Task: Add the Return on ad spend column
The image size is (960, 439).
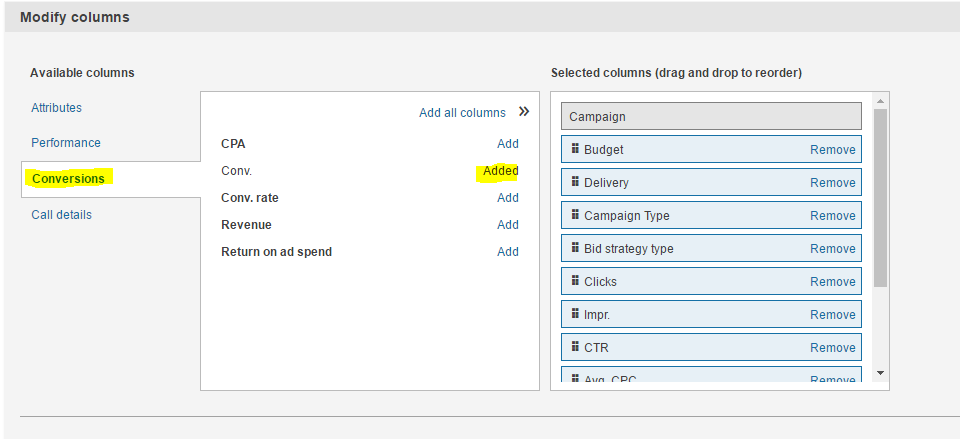Action: [x=508, y=252]
